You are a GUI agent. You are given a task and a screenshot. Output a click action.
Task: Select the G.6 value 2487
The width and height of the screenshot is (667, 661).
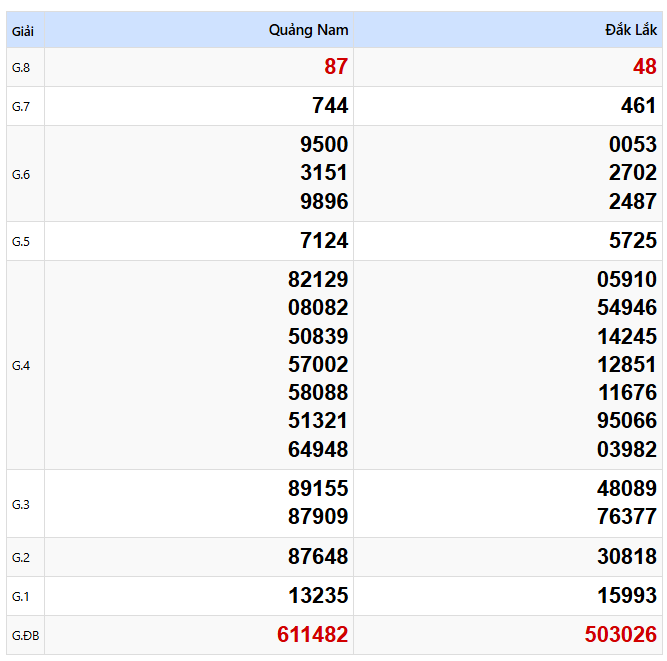click(633, 201)
